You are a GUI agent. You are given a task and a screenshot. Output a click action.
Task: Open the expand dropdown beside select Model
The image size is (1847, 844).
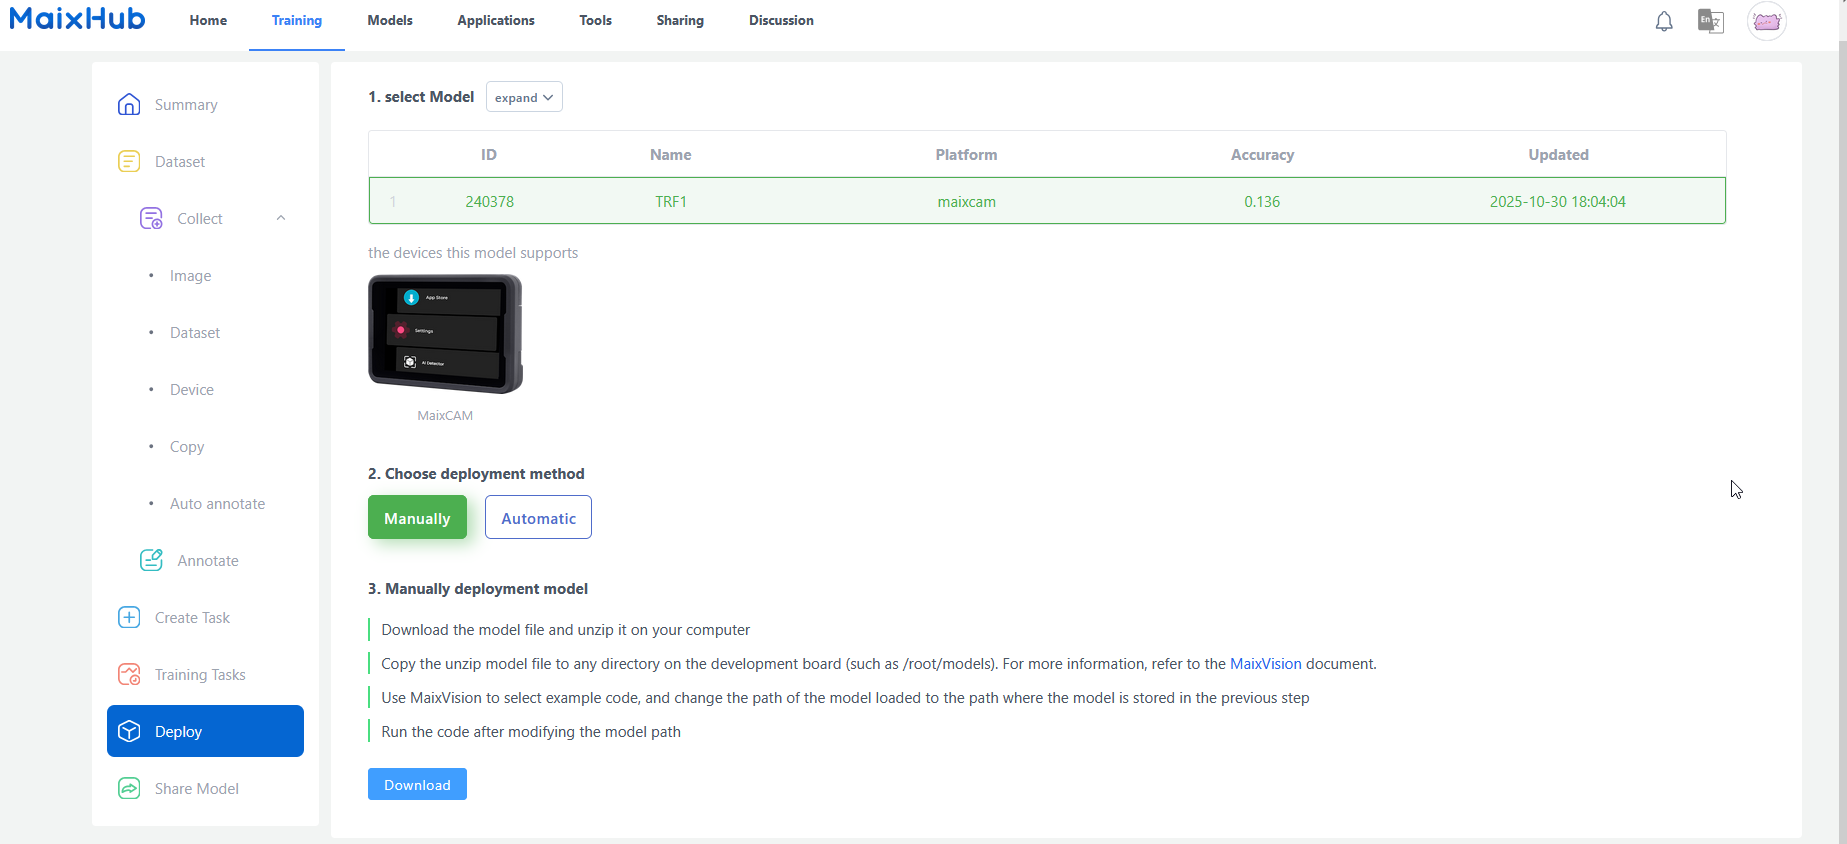pos(524,97)
